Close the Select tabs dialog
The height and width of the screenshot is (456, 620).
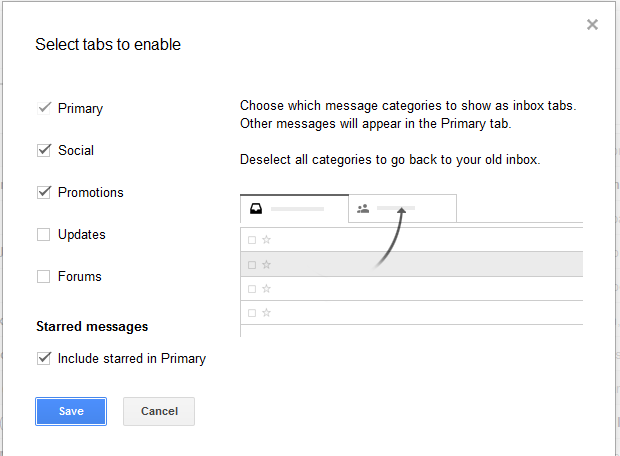coord(592,25)
